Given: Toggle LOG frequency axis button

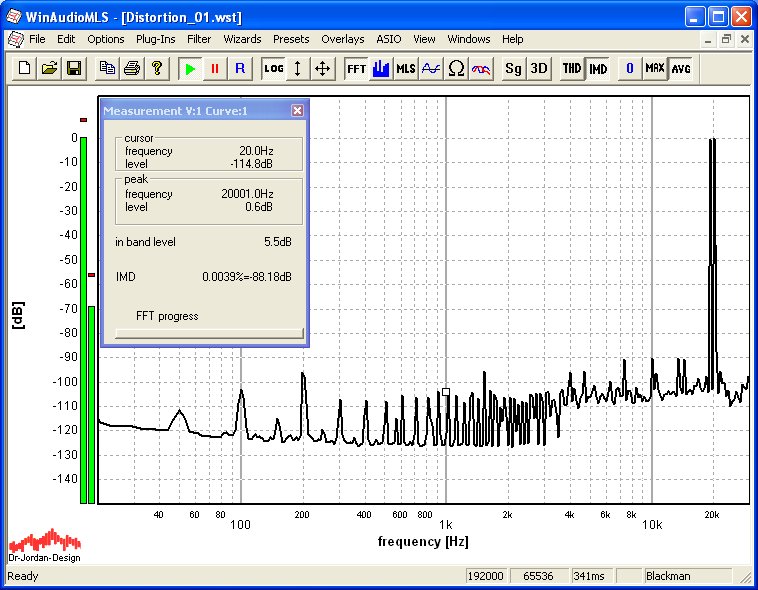Looking at the screenshot, I should 273,69.
